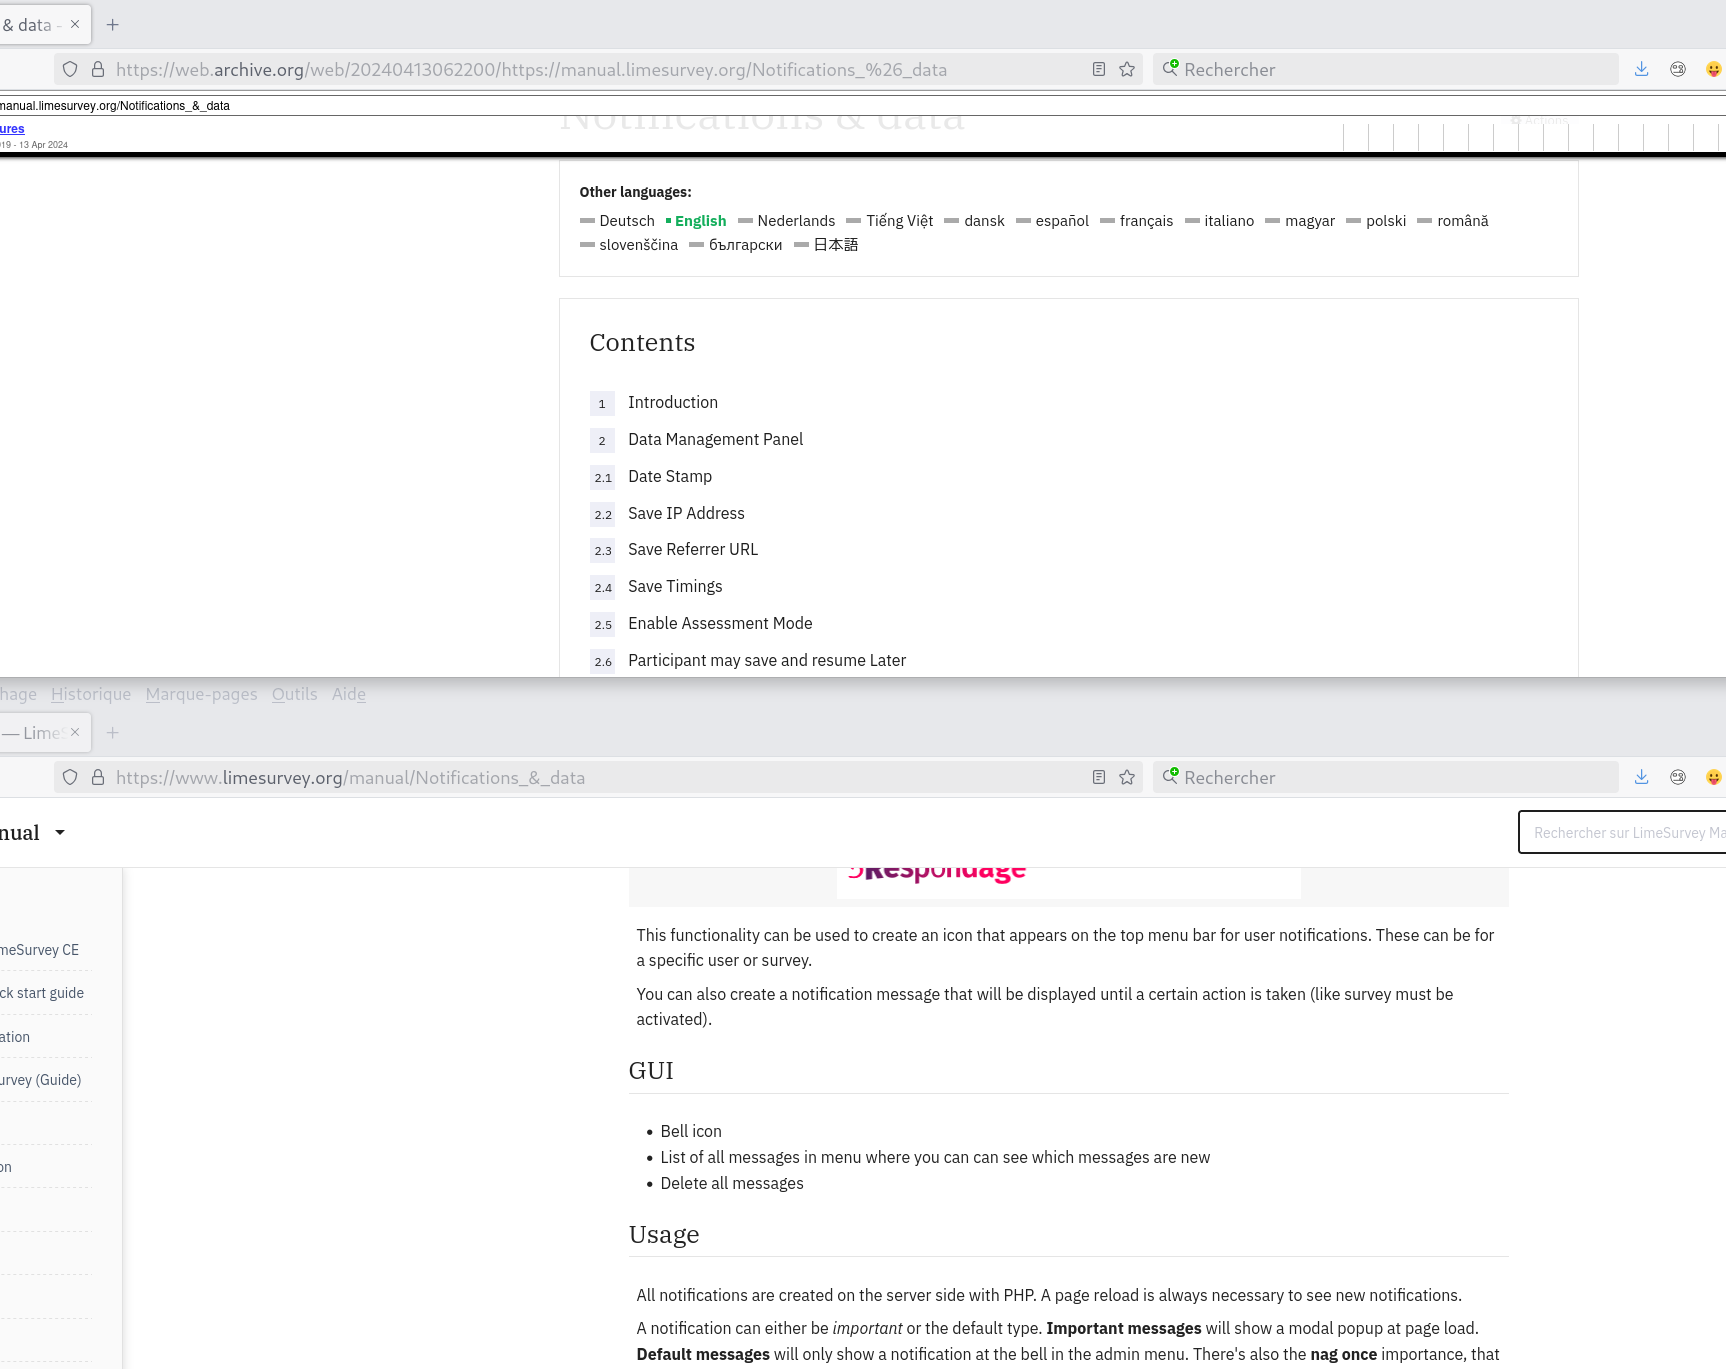Open the Outils menu
The image size is (1726, 1369).
294,694
